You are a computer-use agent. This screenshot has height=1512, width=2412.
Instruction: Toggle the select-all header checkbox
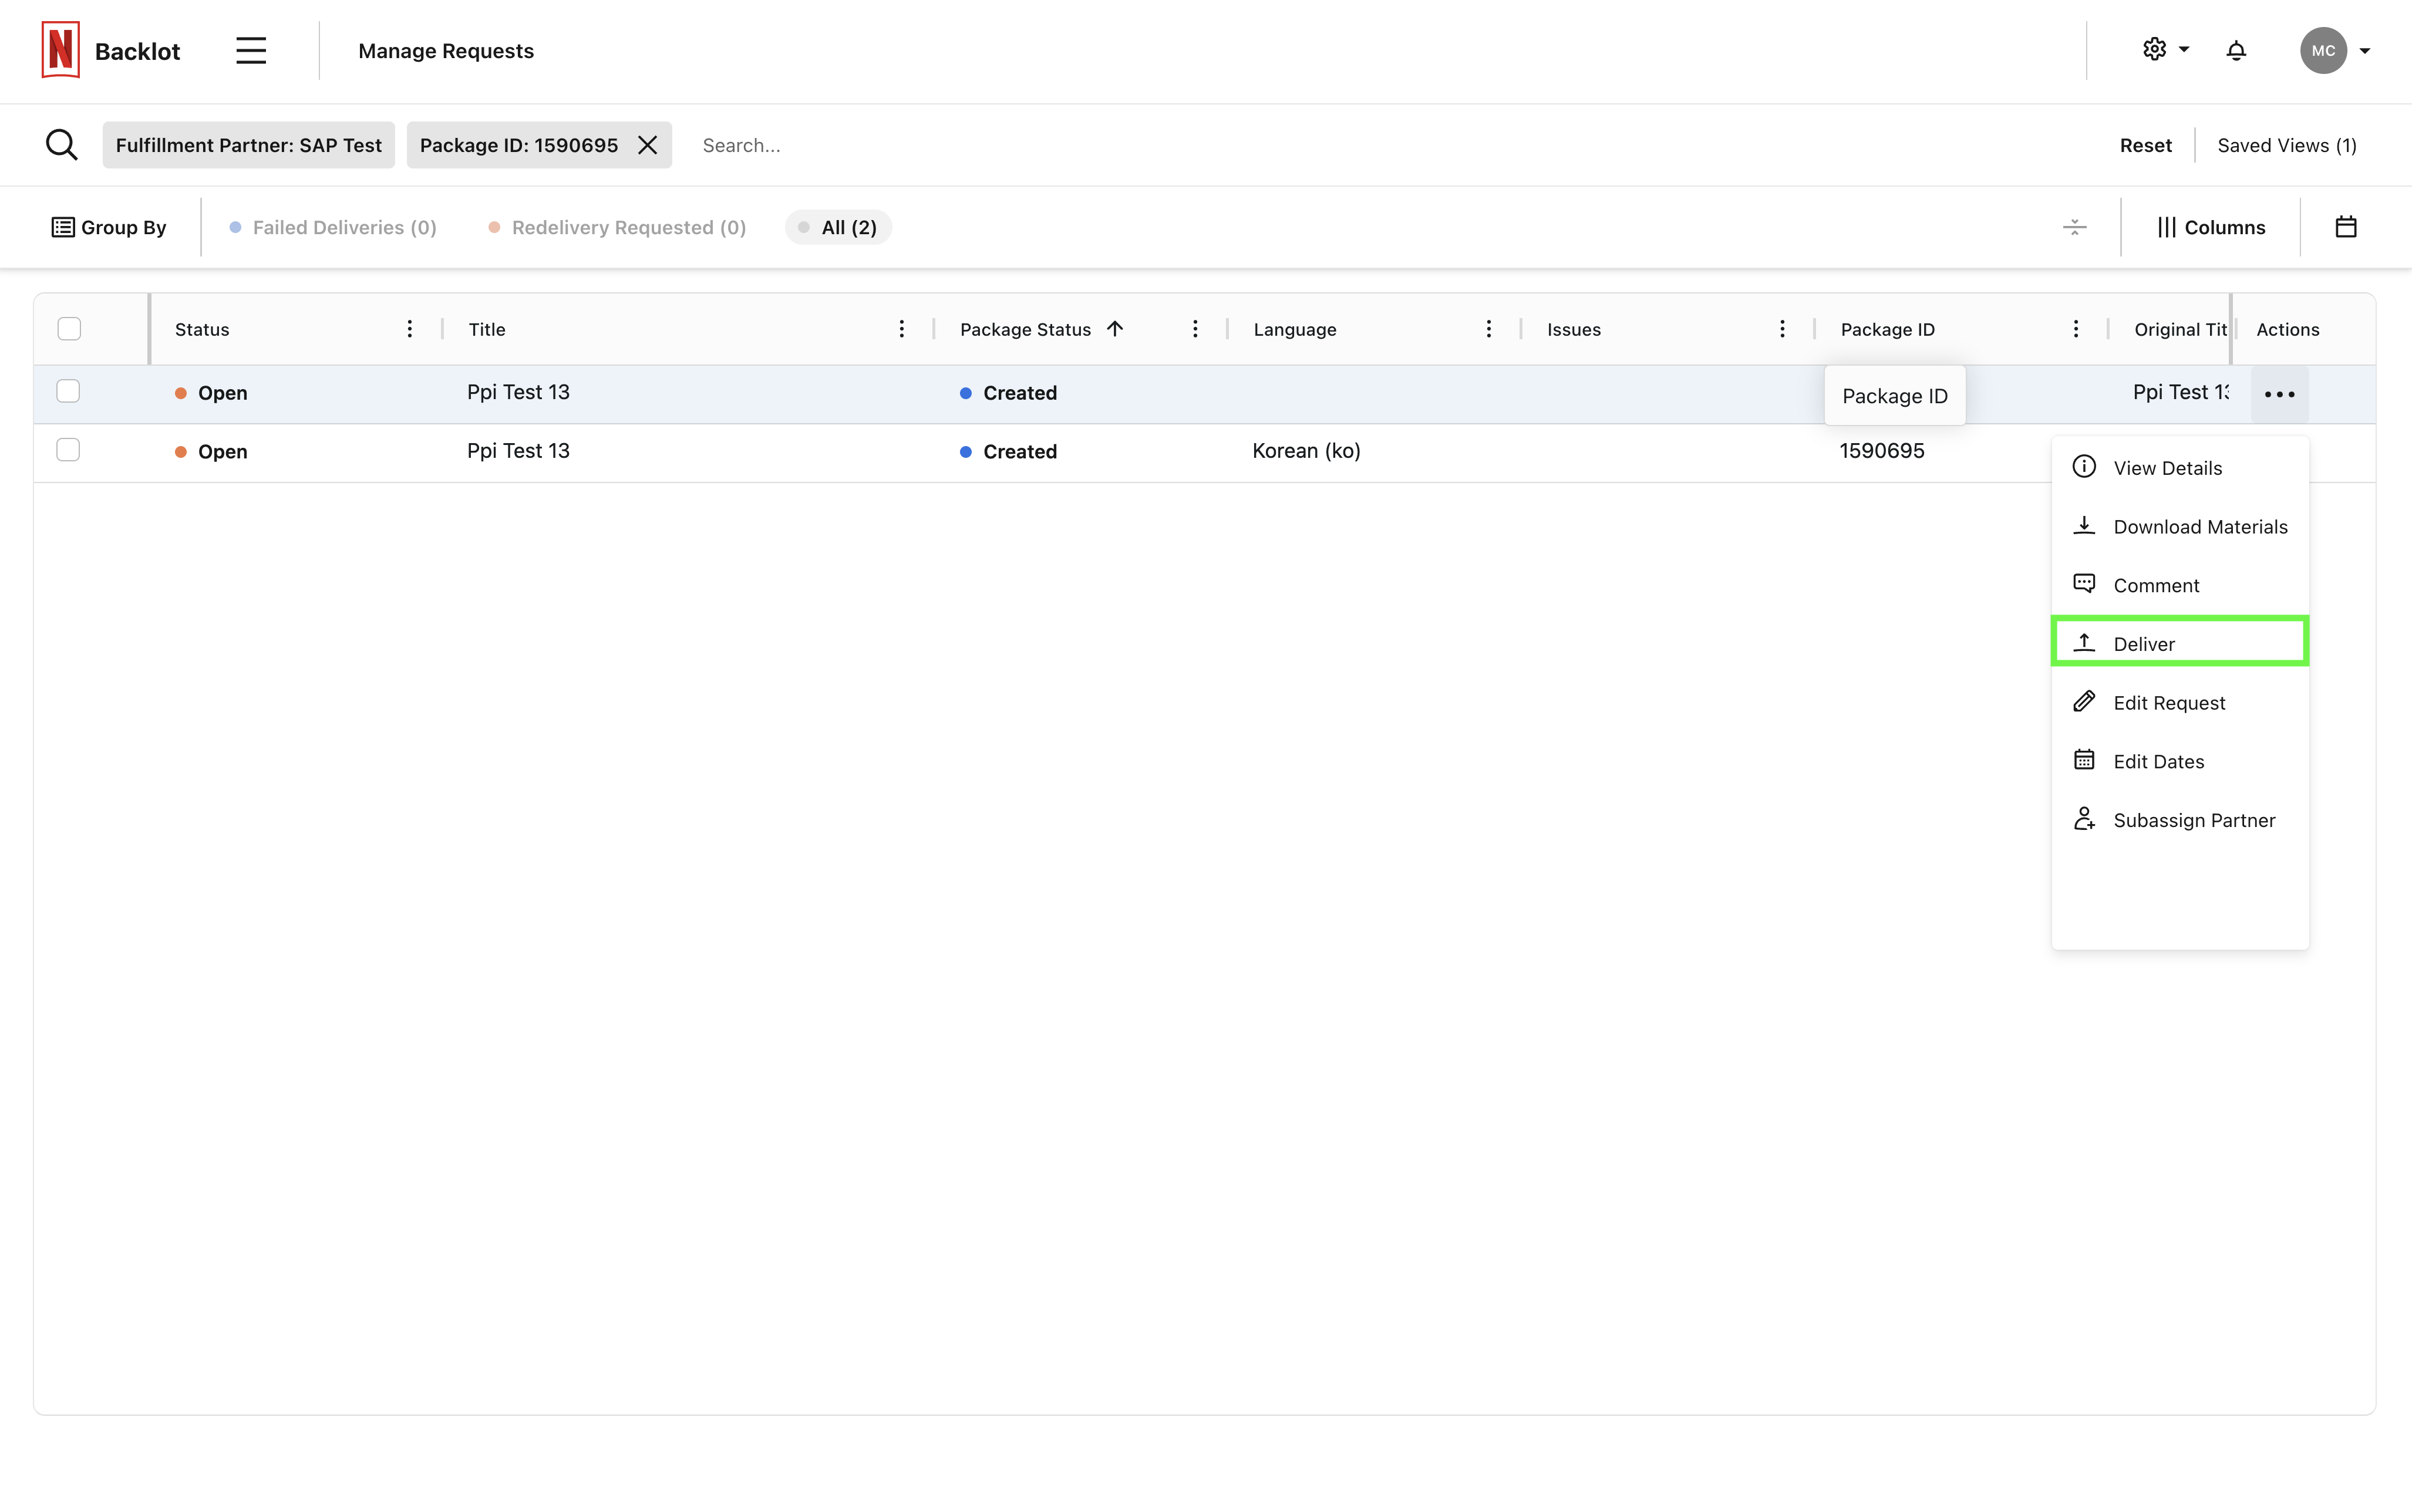click(69, 329)
